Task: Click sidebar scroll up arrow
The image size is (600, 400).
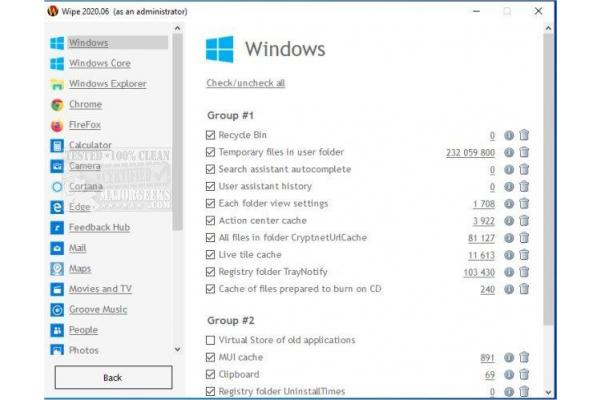Action: click(x=177, y=28)
